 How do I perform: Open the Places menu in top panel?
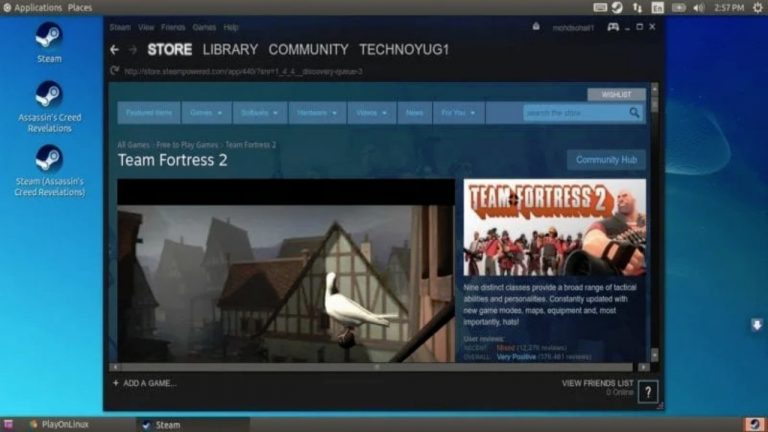click(80, 7)
